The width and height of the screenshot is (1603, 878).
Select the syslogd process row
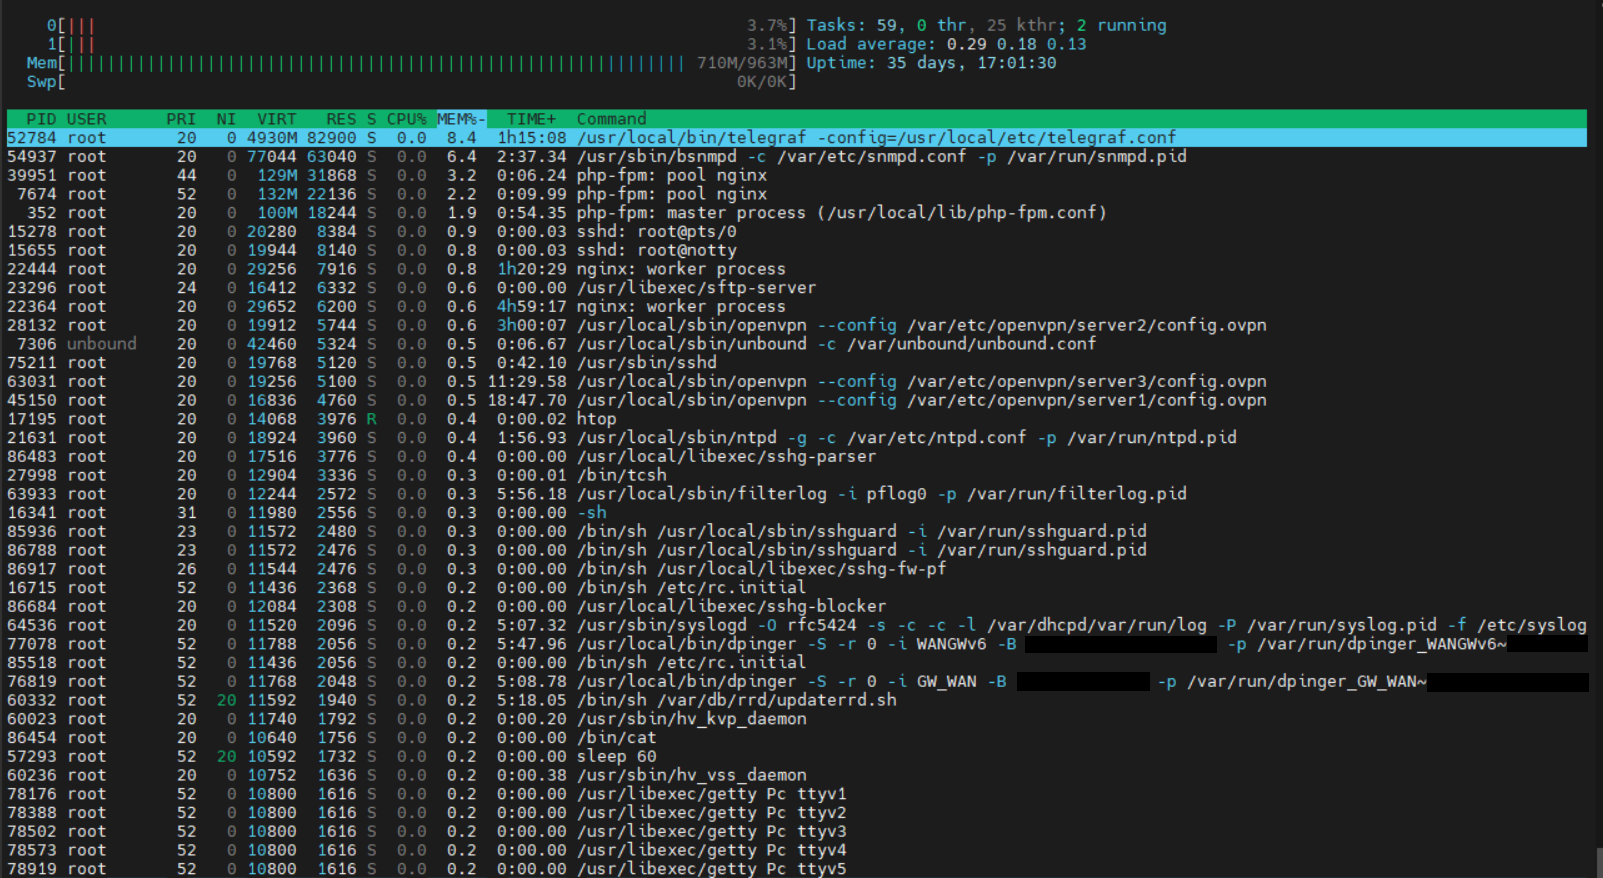(x=796, y=625)
